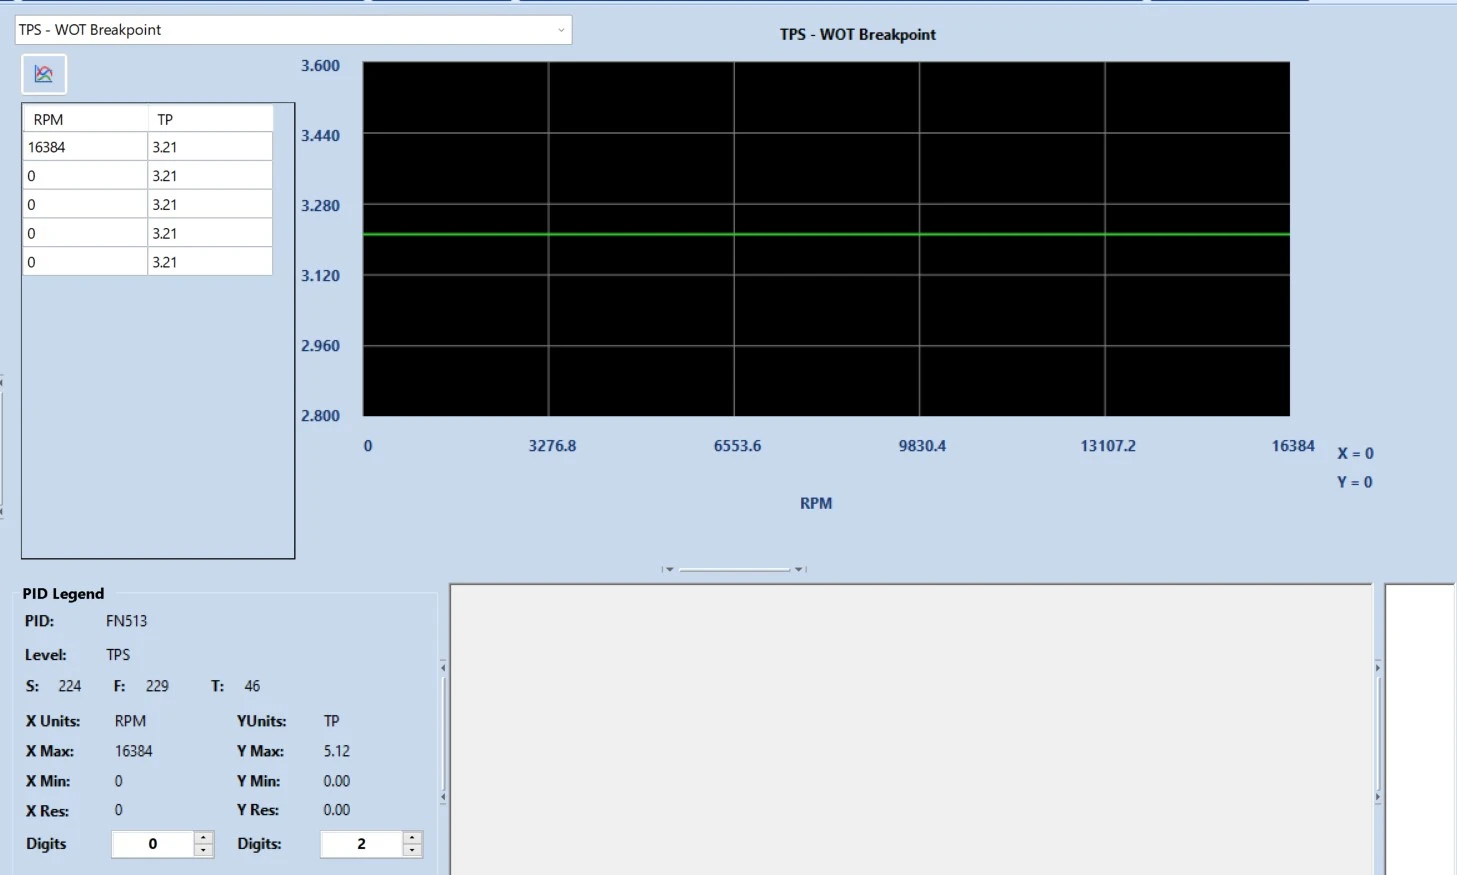1457x875 pixels.
Task: Click the chart title TPS - WOT Breakpoint
Action: tap(858, 34)
